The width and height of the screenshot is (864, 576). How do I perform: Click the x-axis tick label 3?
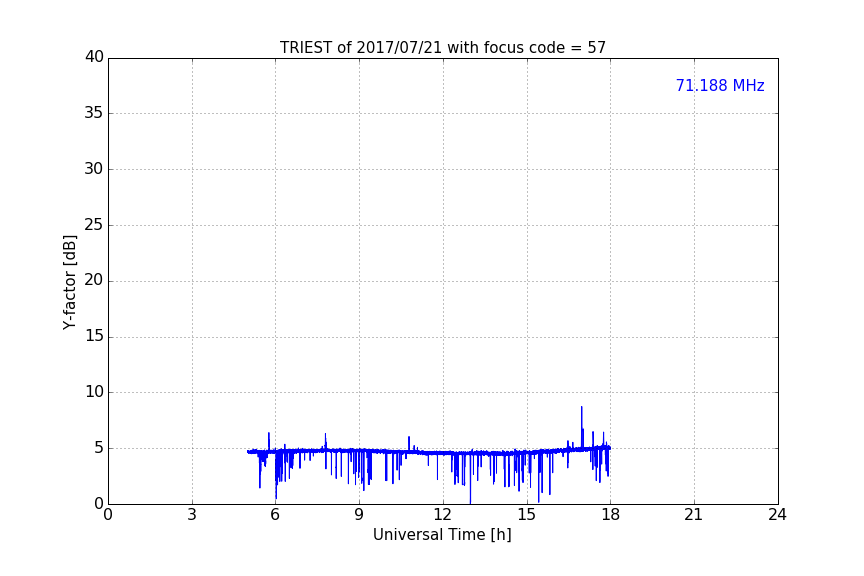(192, 515)
